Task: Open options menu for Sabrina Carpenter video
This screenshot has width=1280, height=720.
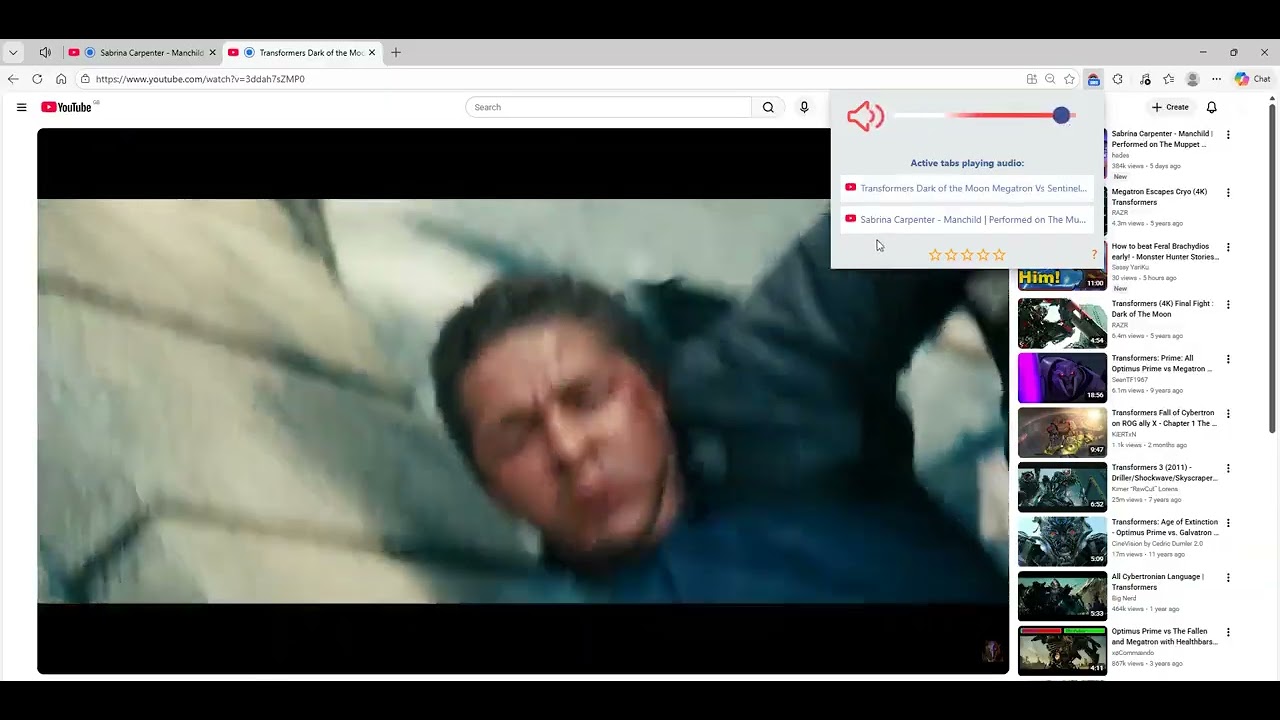Action: pyautogui.click(x=1228, y=135)
